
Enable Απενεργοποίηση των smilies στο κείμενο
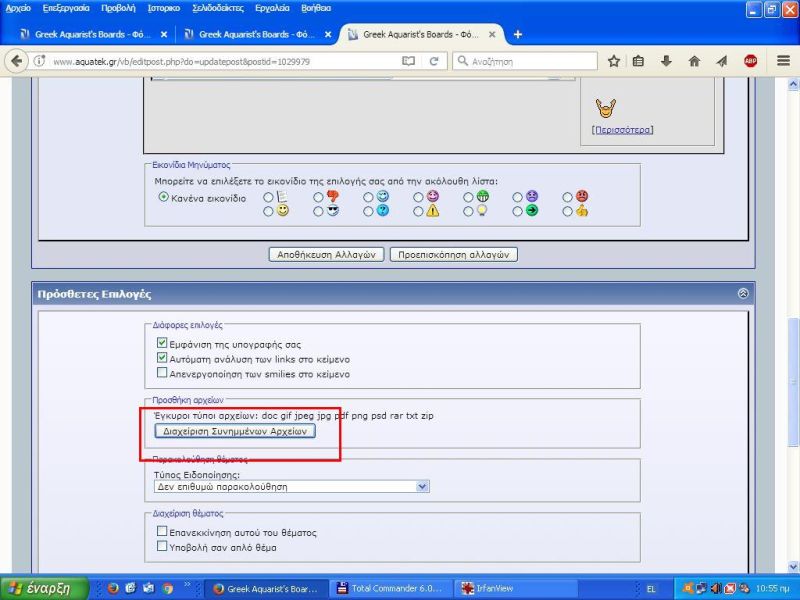tap(162, 373)
